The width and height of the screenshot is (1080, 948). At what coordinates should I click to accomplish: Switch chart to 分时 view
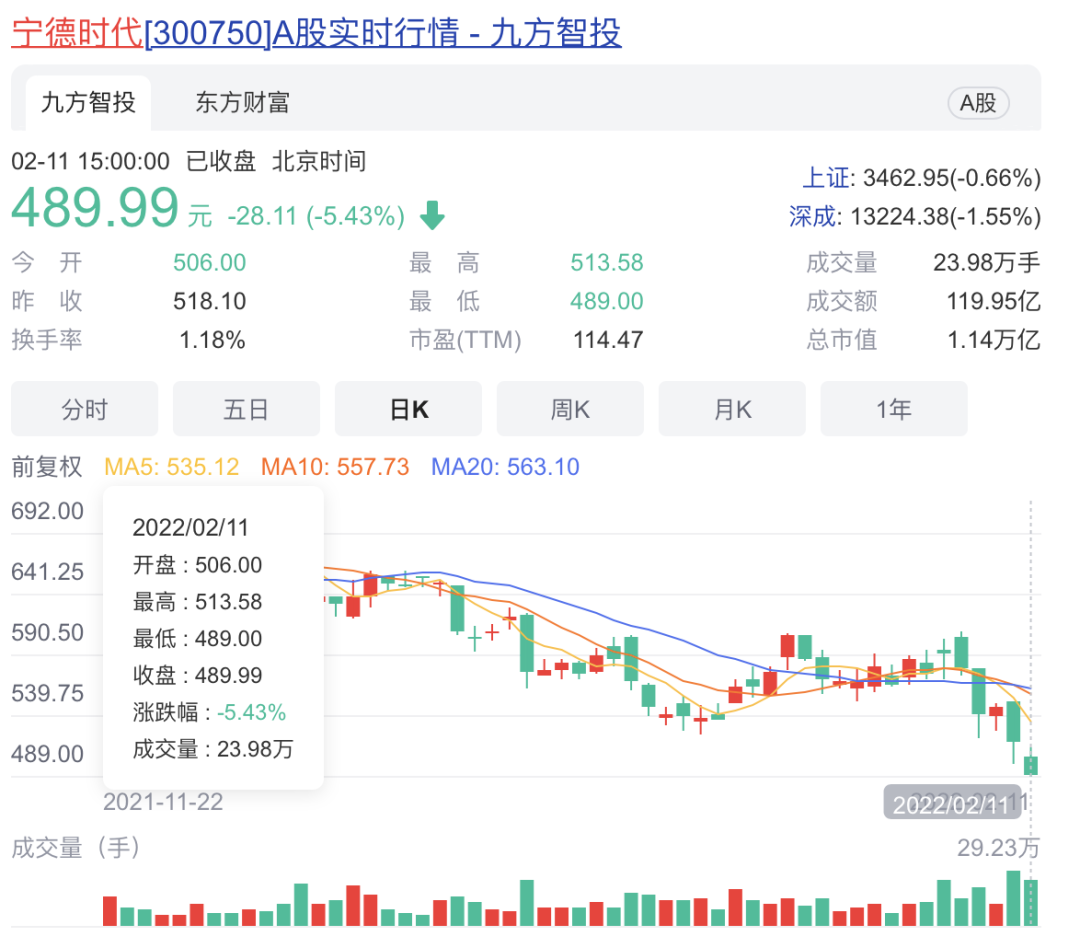click(x=85, y=409)
